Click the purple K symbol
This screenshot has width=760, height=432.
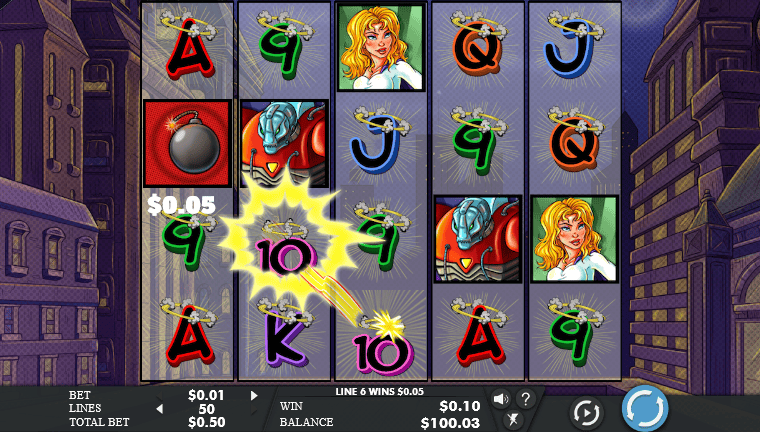pos(285,336)
